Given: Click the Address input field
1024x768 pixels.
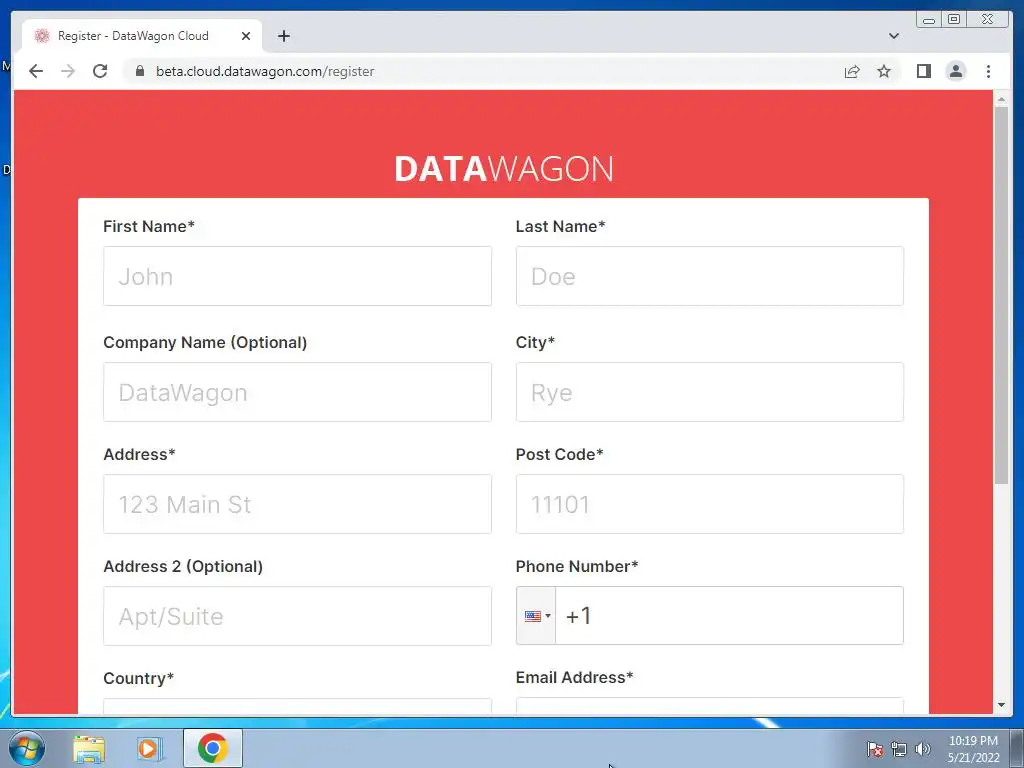Looking at the screenshot, I should (x=297, y=504).
